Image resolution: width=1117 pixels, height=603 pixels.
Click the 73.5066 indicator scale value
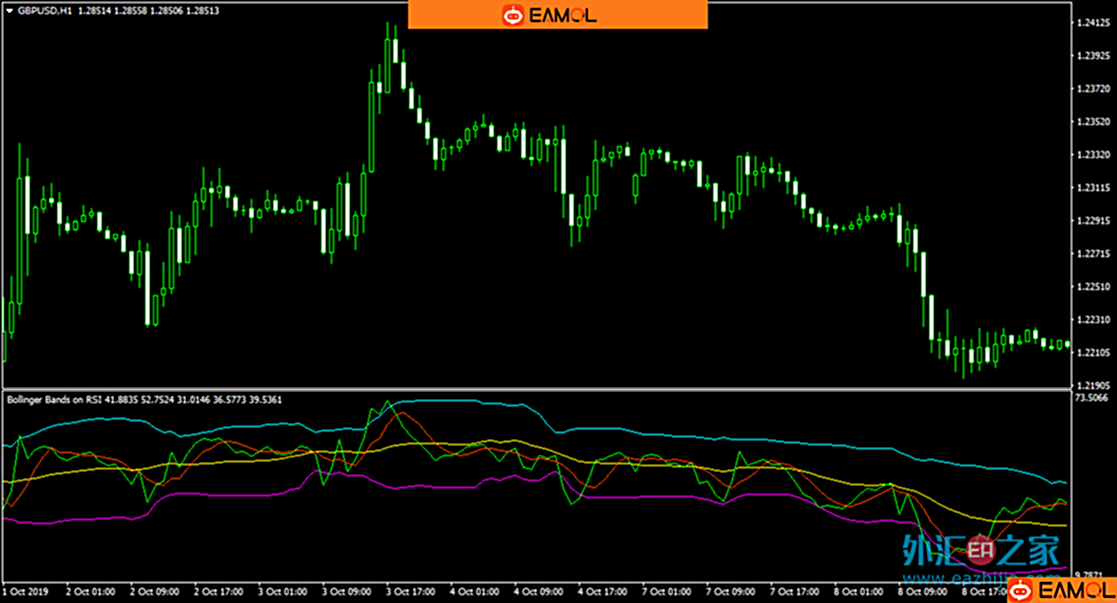(1092, 397)
